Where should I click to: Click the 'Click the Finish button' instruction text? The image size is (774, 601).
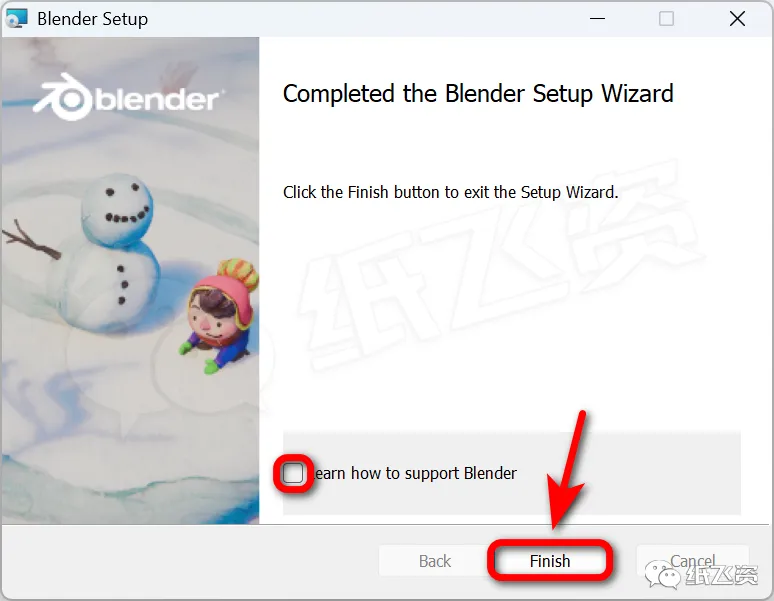pos(450,192)
